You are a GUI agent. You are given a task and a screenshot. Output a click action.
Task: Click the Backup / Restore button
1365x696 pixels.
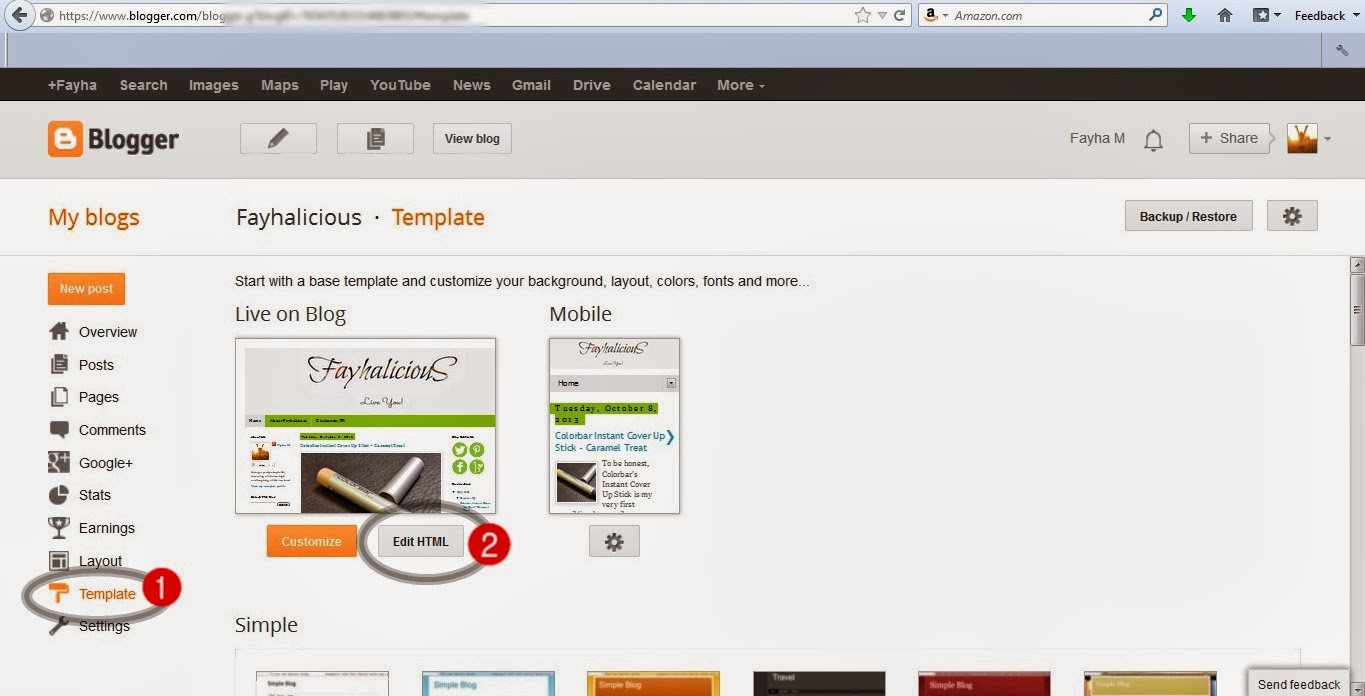click(1188, 216)
